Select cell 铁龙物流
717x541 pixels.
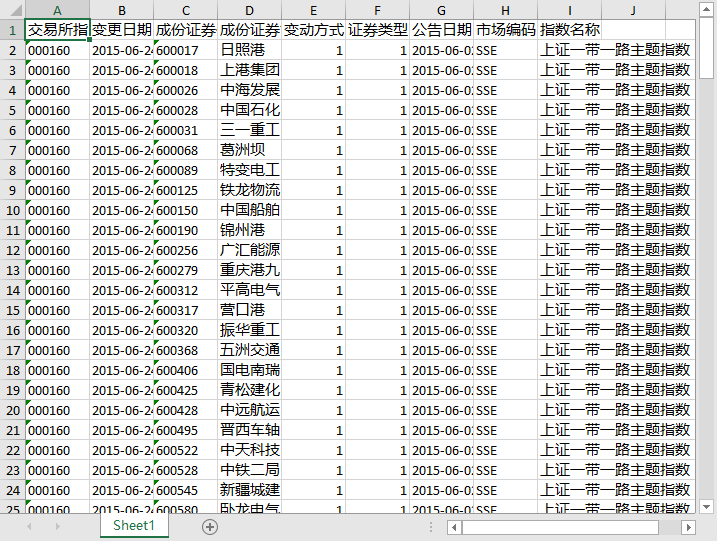click(250, 190)
